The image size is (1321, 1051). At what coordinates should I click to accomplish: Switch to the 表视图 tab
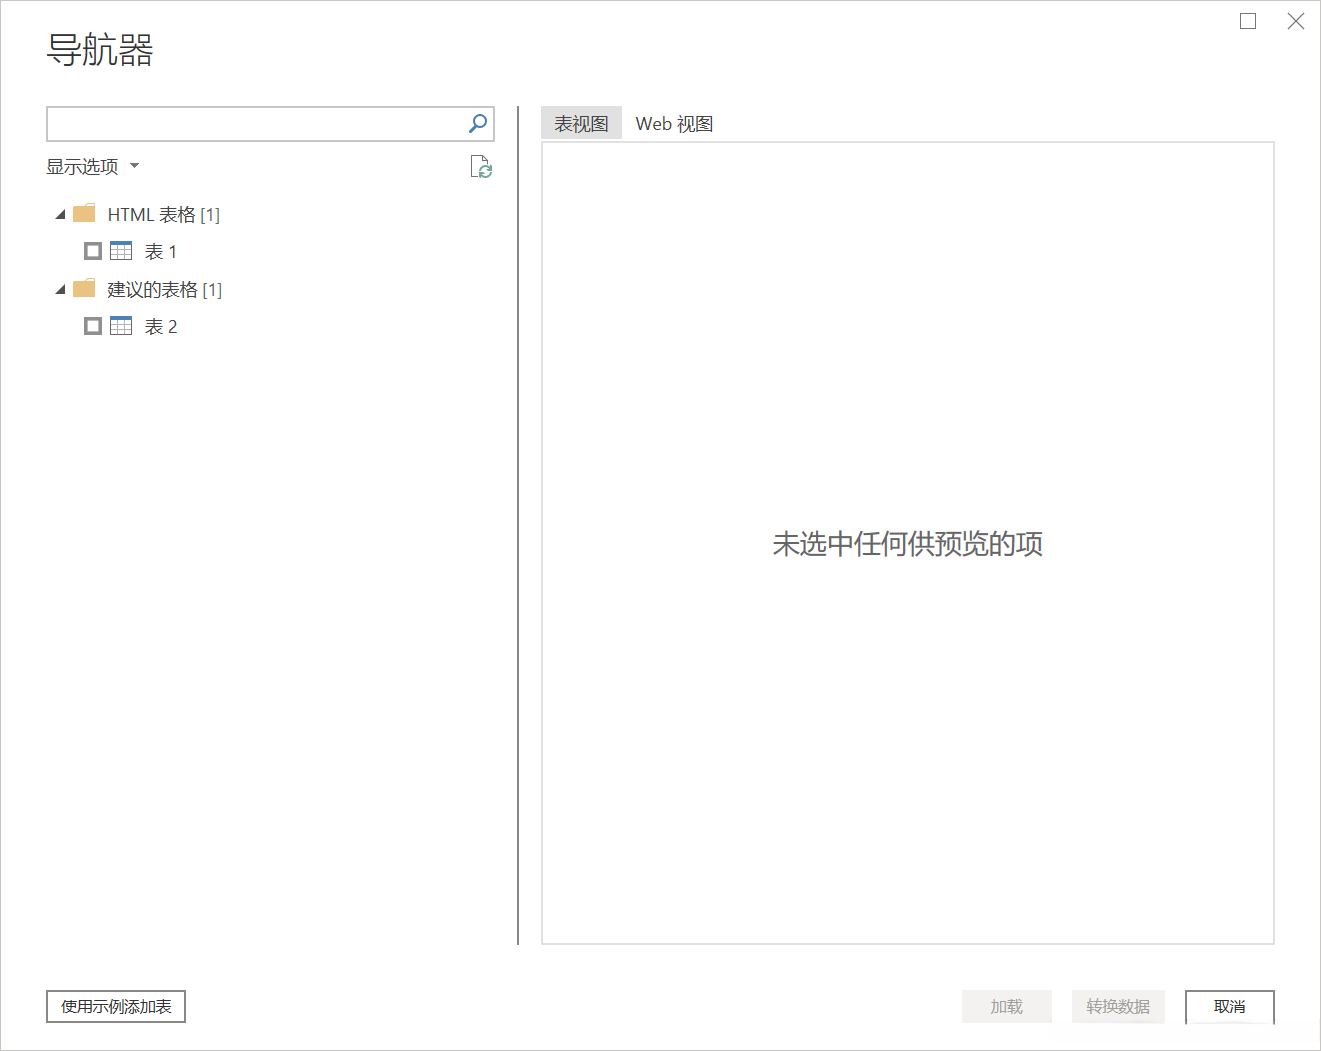pos(580,123)
